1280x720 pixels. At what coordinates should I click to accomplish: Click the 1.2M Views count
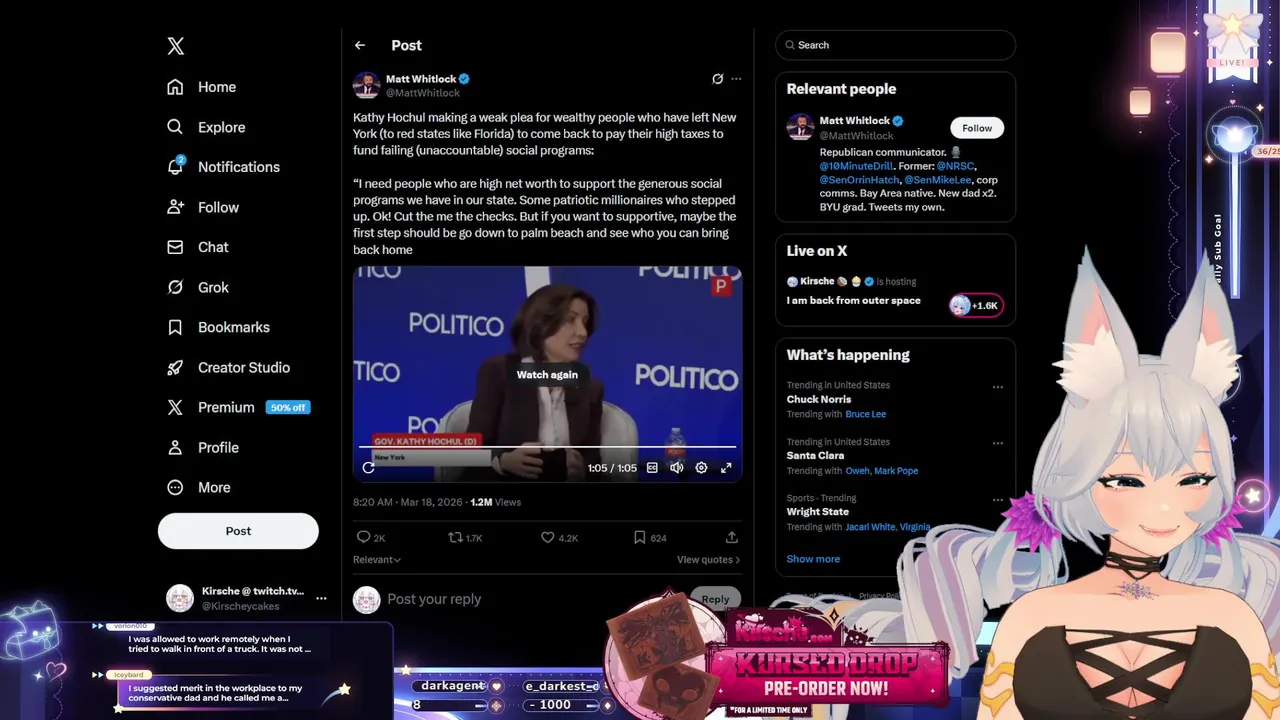[x=495, y=502]
